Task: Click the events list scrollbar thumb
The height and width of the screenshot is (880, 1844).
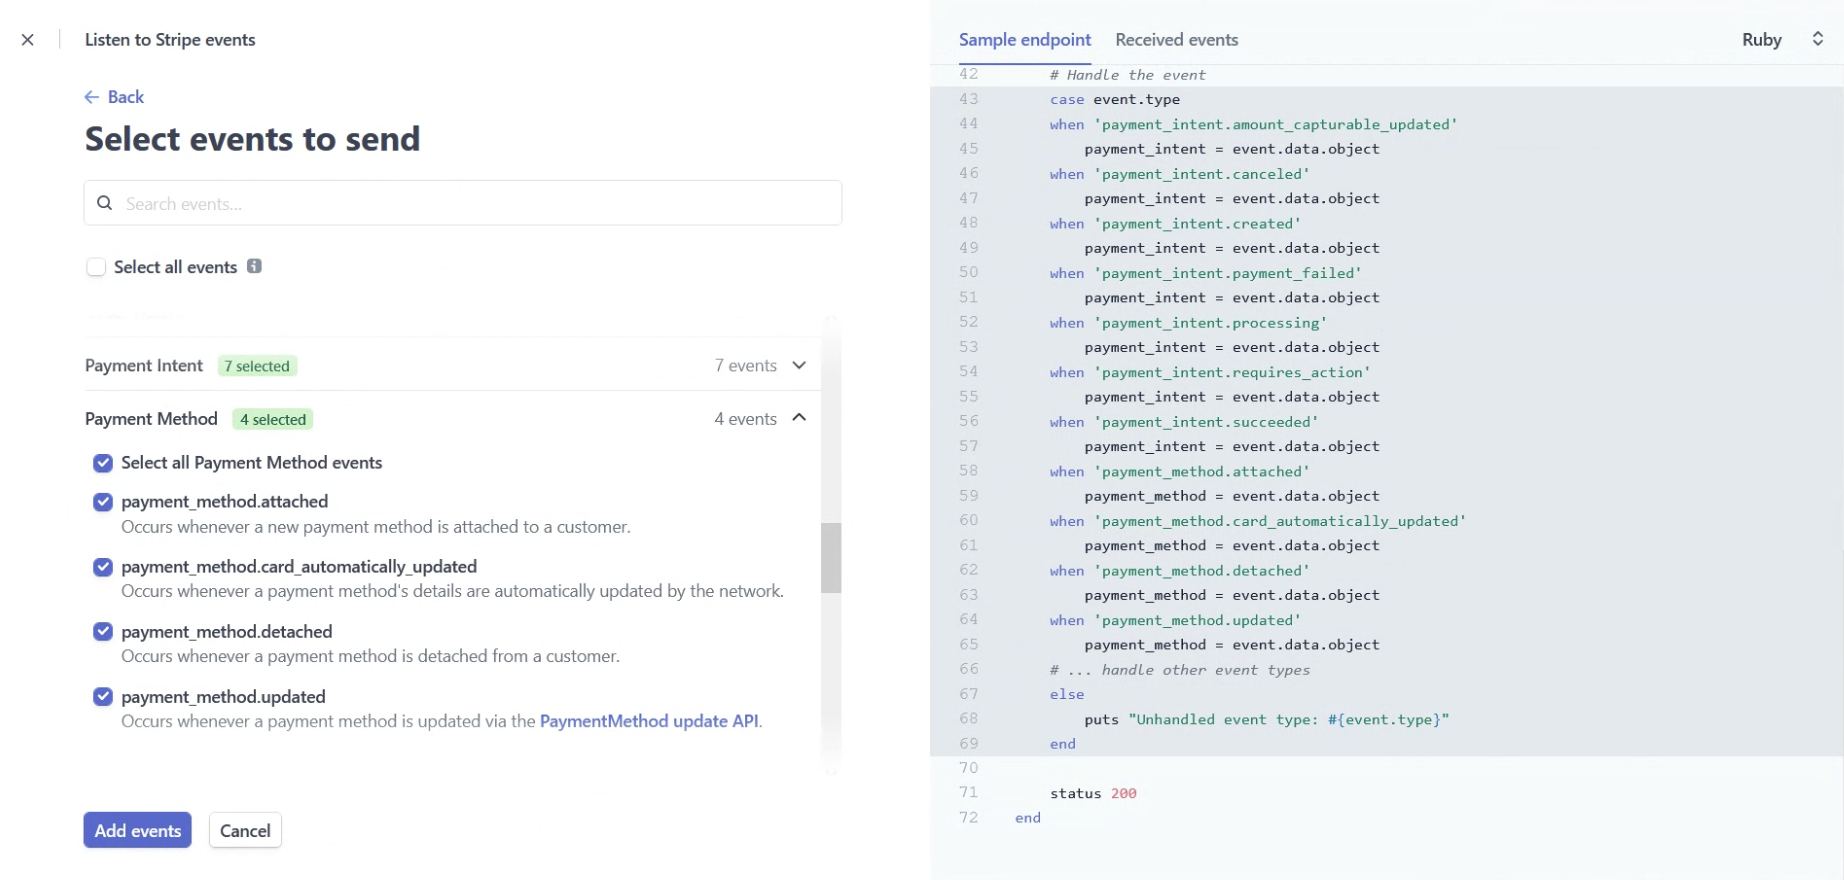Action: pos(831,558)
